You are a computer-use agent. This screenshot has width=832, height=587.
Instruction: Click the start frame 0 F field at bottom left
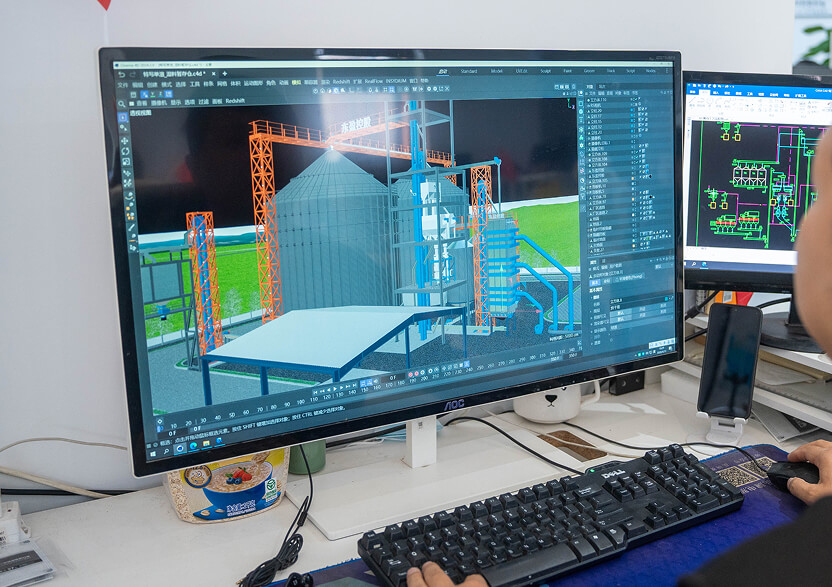[172, 434]
